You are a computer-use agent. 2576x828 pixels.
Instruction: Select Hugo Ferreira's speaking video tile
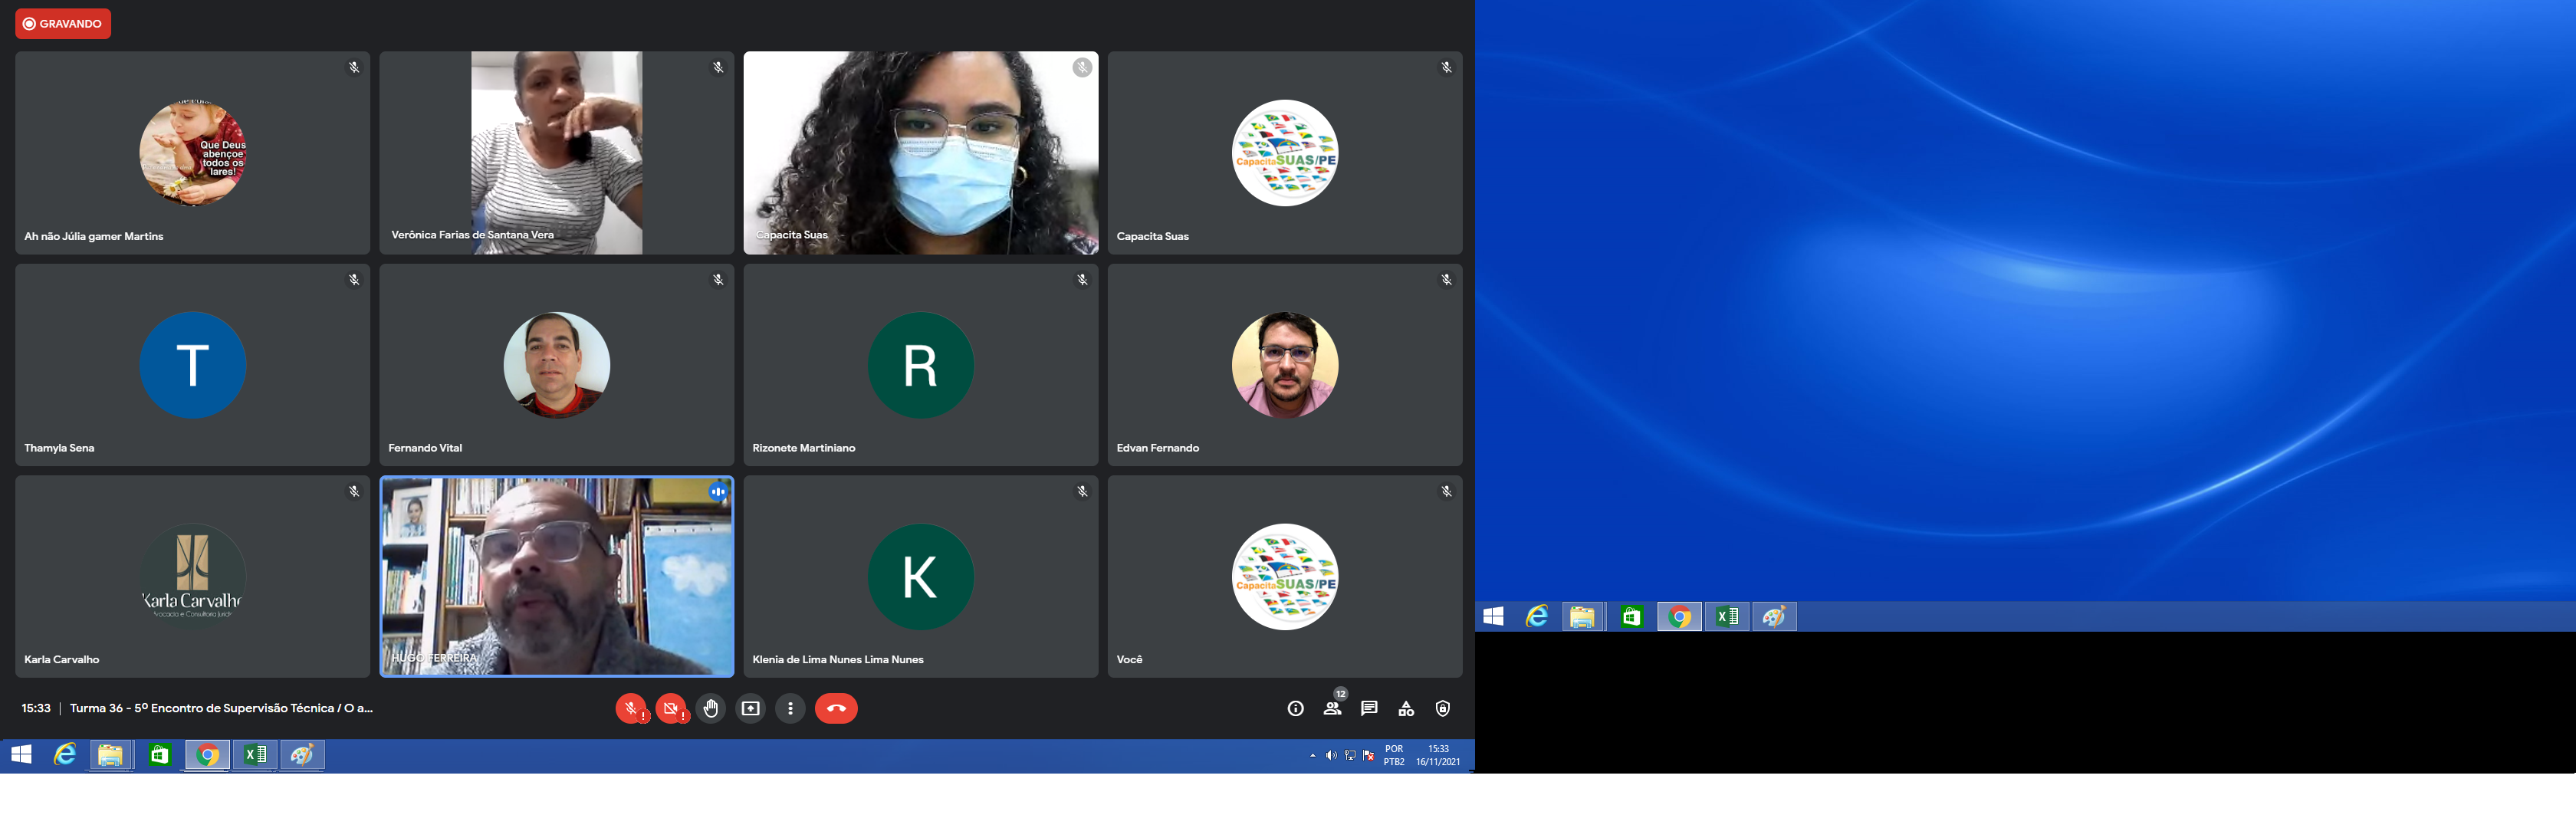(556, 577)
